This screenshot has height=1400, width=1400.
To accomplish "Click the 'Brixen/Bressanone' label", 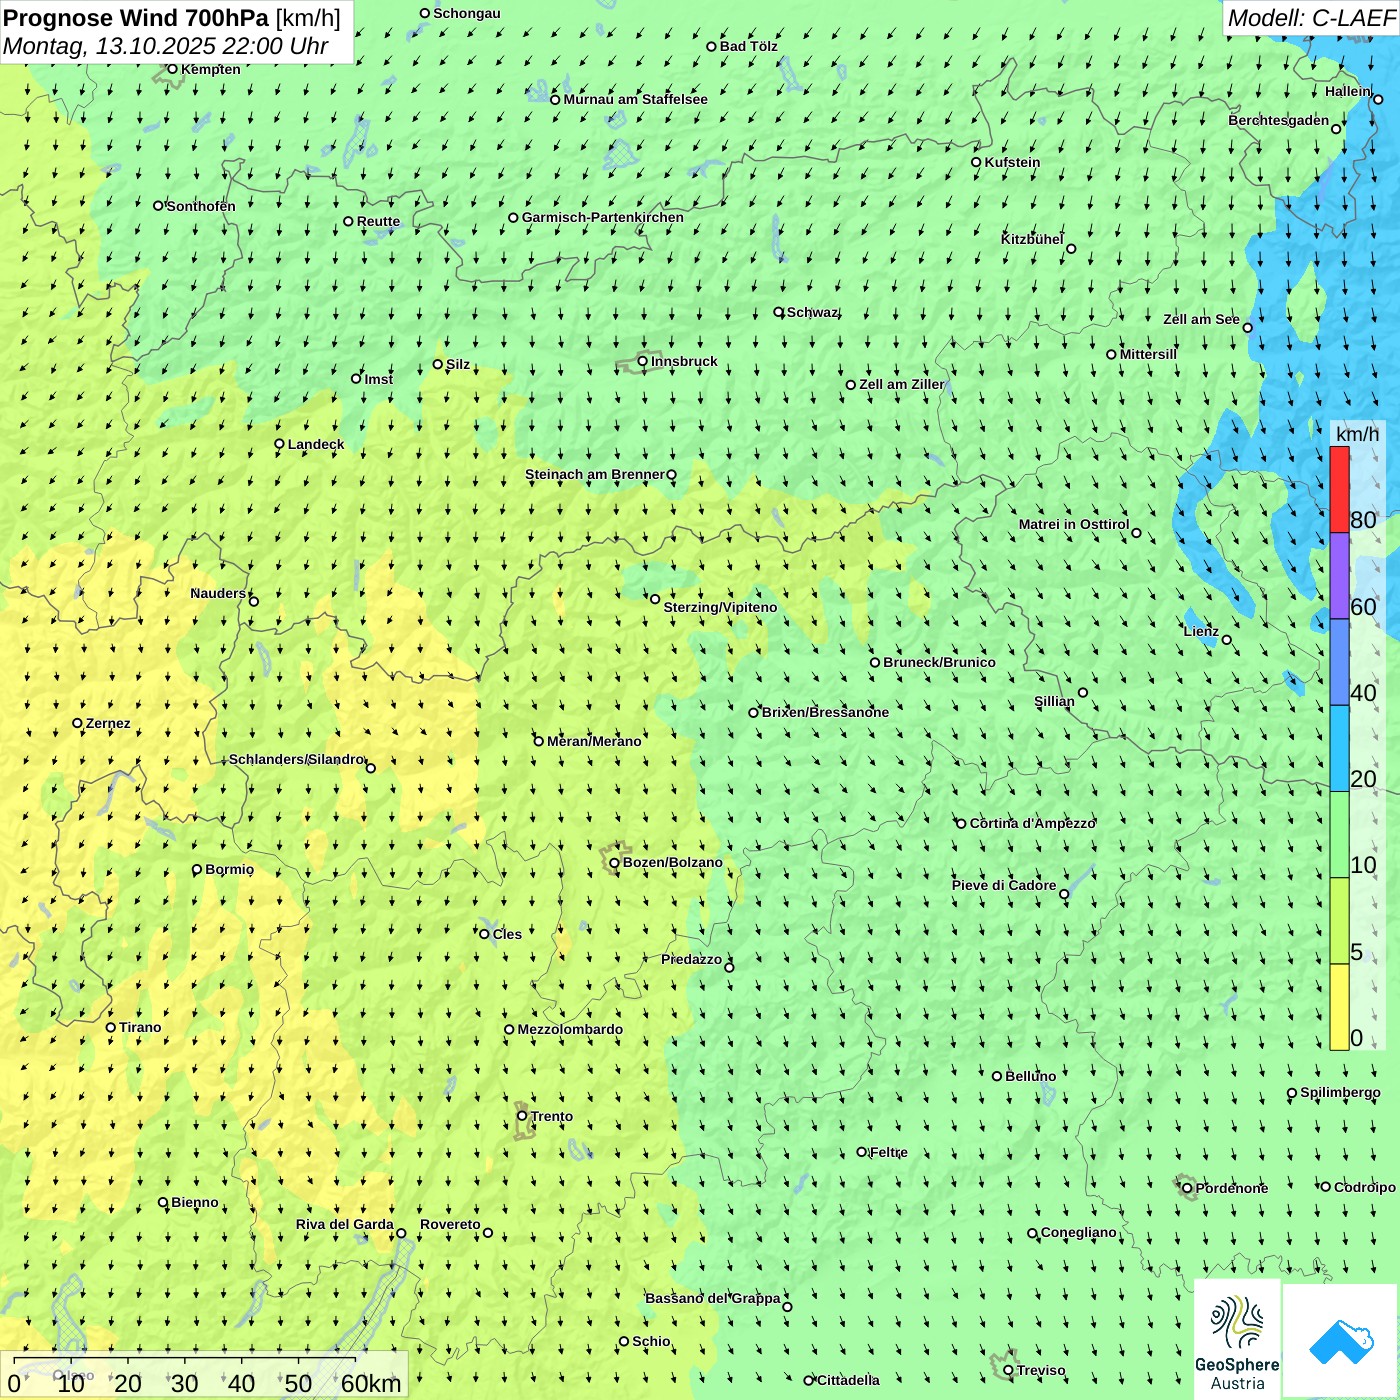I will pyautogui.click(x=825, y=712).
